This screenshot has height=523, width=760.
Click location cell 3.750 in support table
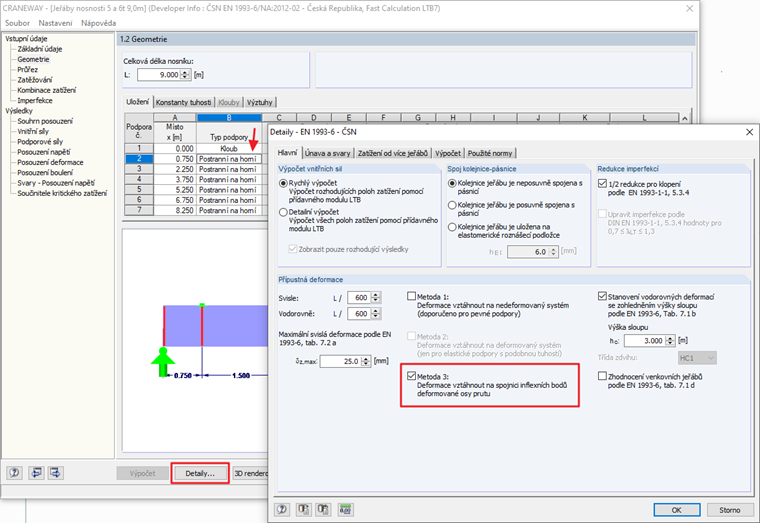coord(174,179)
